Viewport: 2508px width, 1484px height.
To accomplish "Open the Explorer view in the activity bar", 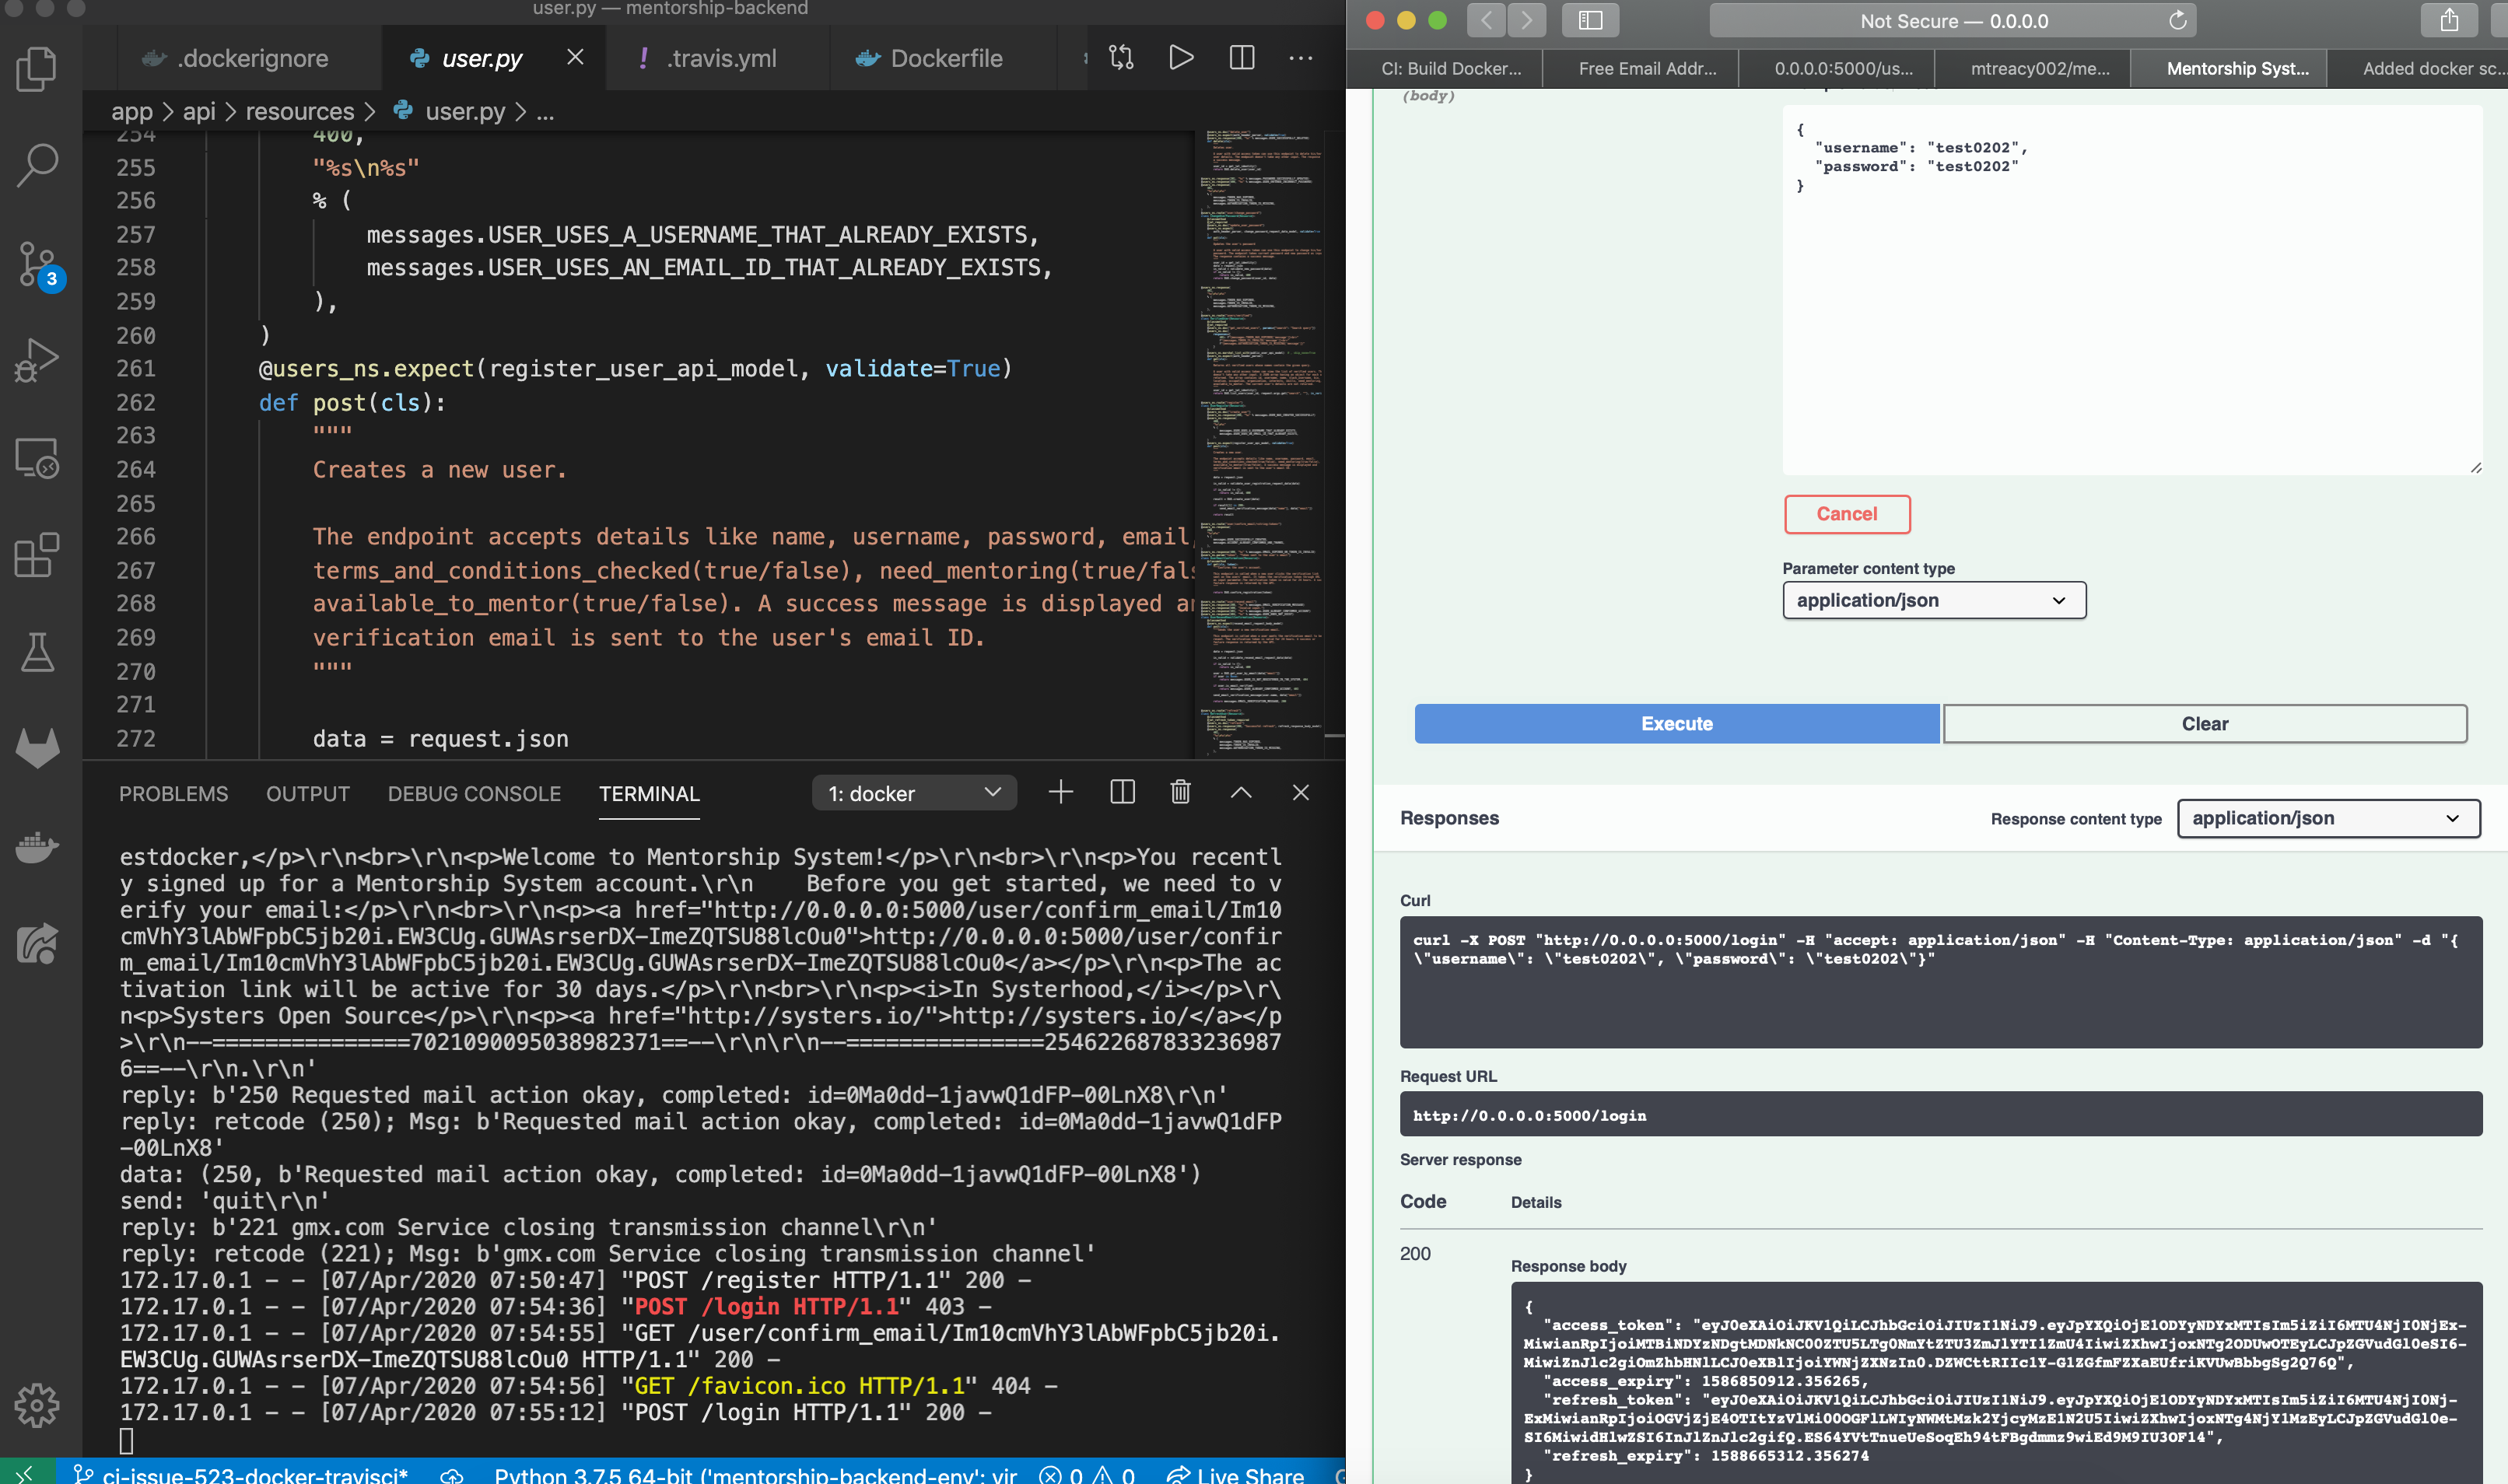I will coord(36,68).
